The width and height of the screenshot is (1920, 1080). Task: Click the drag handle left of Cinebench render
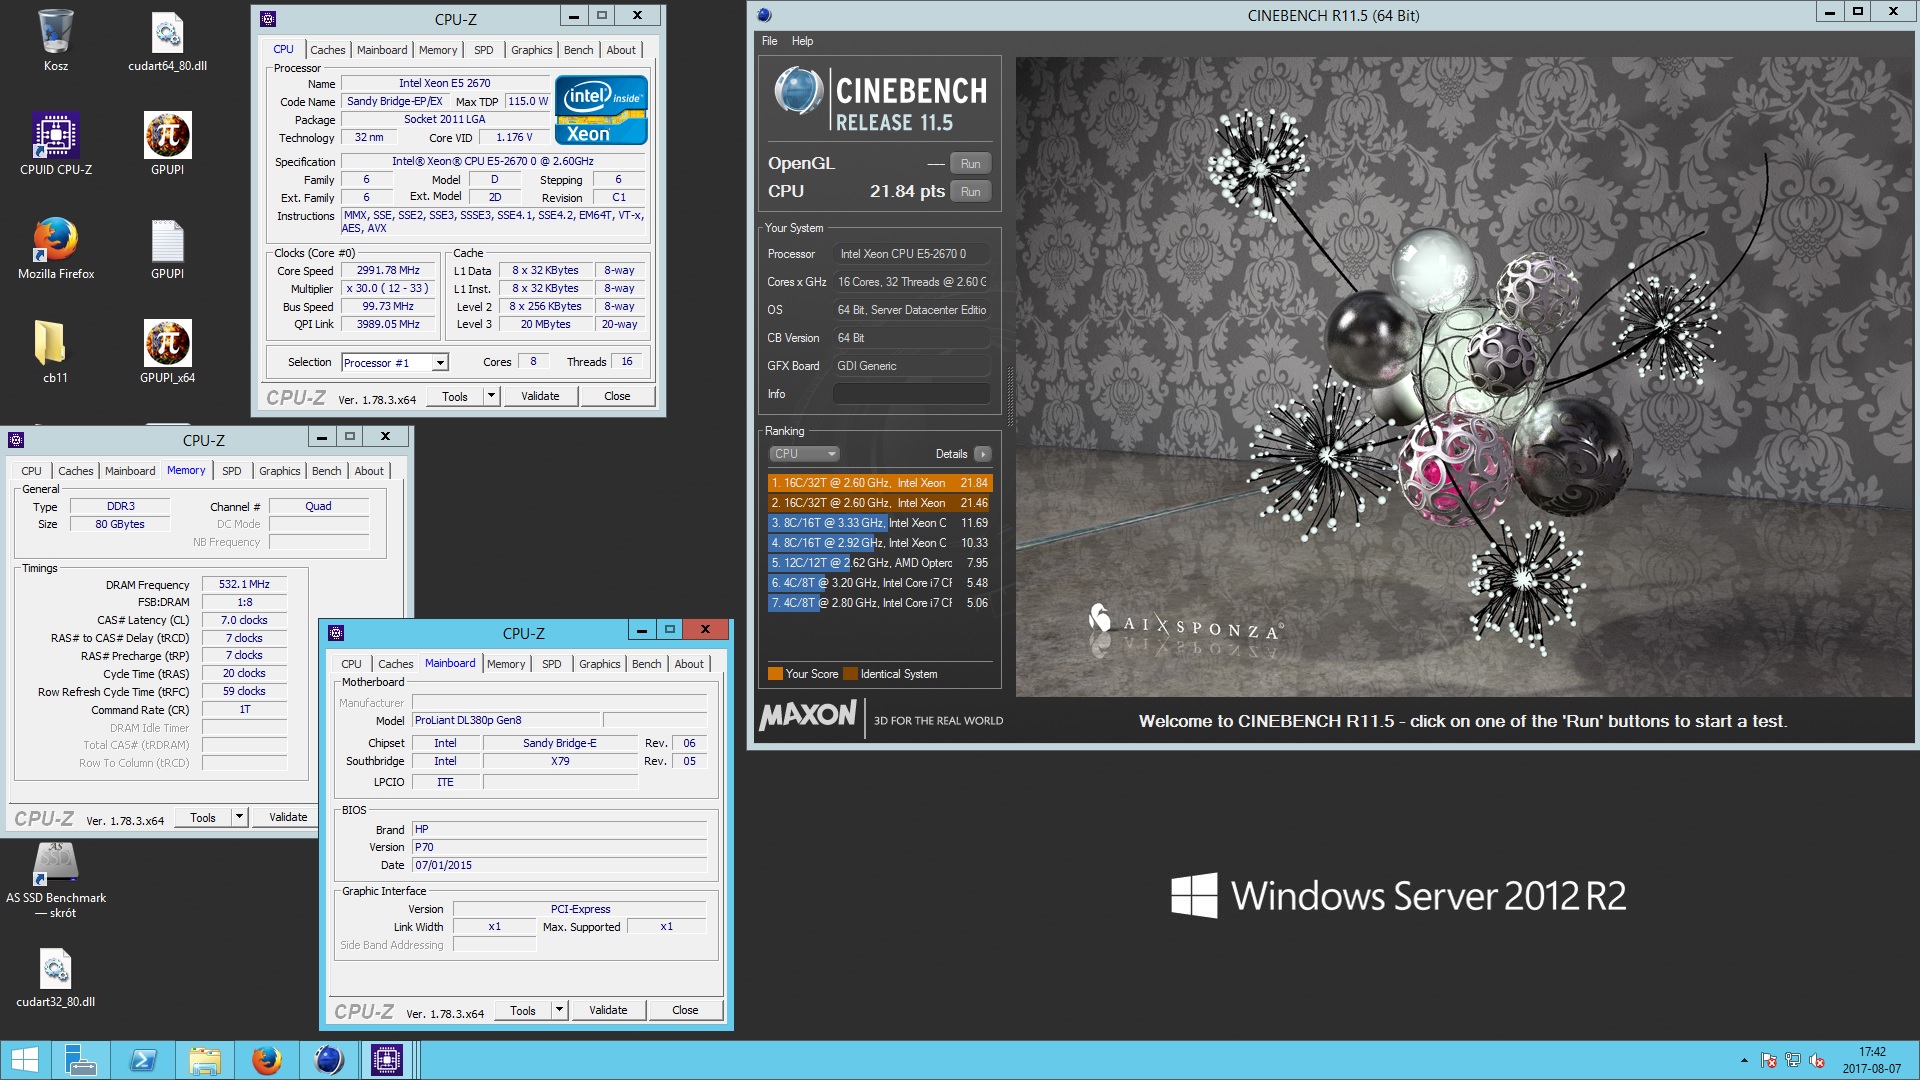tap(1009, 395)
